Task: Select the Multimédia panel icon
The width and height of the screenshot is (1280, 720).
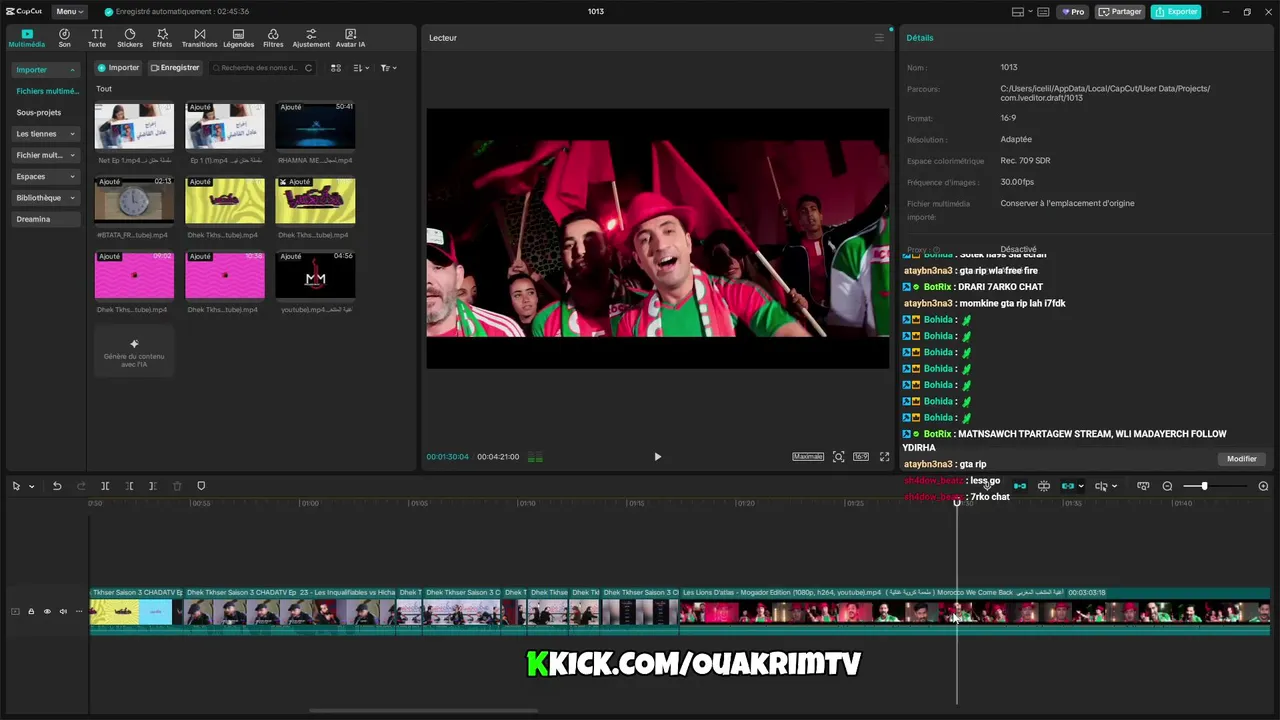Action: [27, 38]
